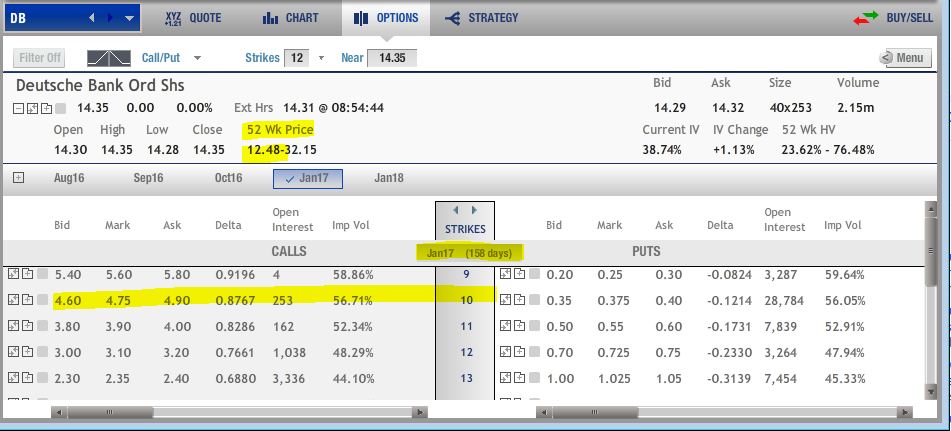This screenshot has width=951, height=431.
Task: Open the STRATEGY tab
Action: [x=481, y=18]
